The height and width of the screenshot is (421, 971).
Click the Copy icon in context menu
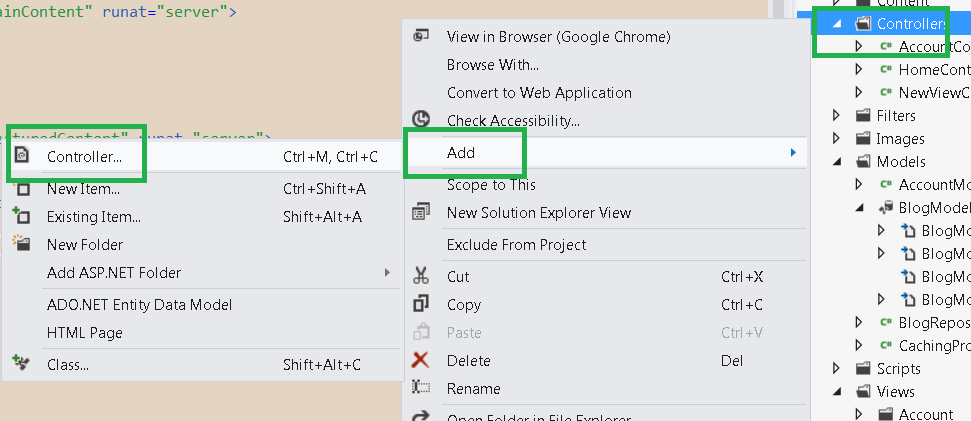421,305
